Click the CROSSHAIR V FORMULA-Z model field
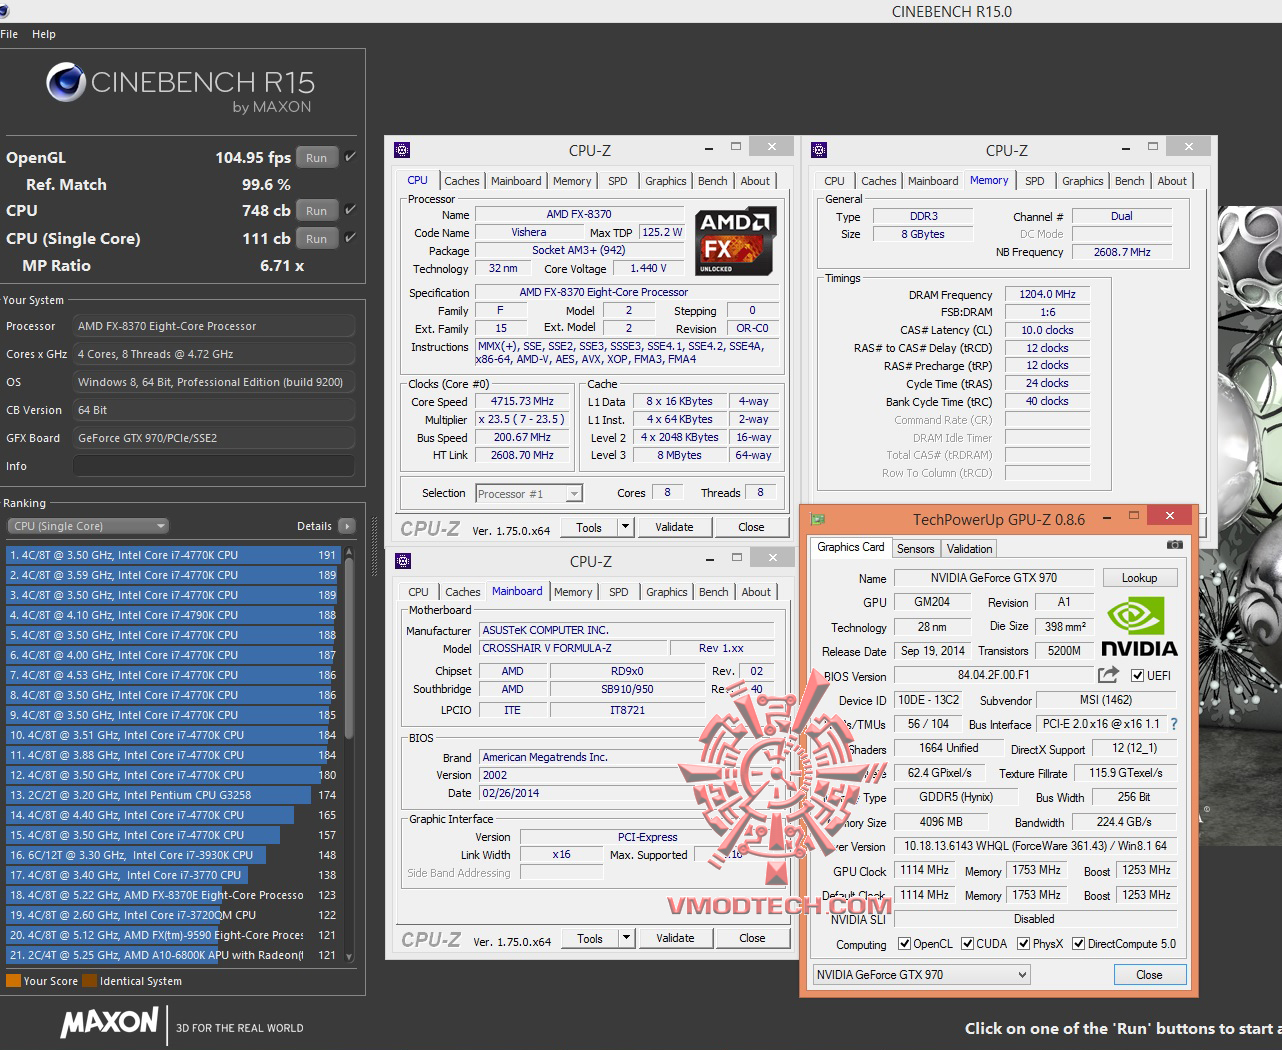This screenshot has width=1282, height=1050. [574, 648]
